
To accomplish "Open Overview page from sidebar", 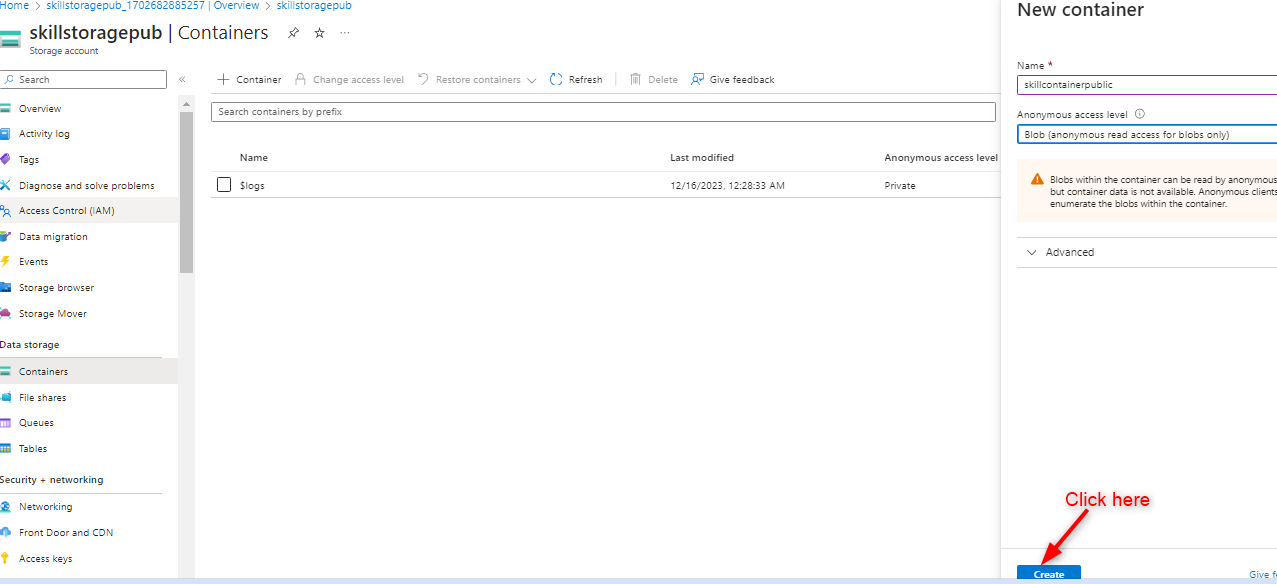I will pyautogui.click(x=40, y=108).
